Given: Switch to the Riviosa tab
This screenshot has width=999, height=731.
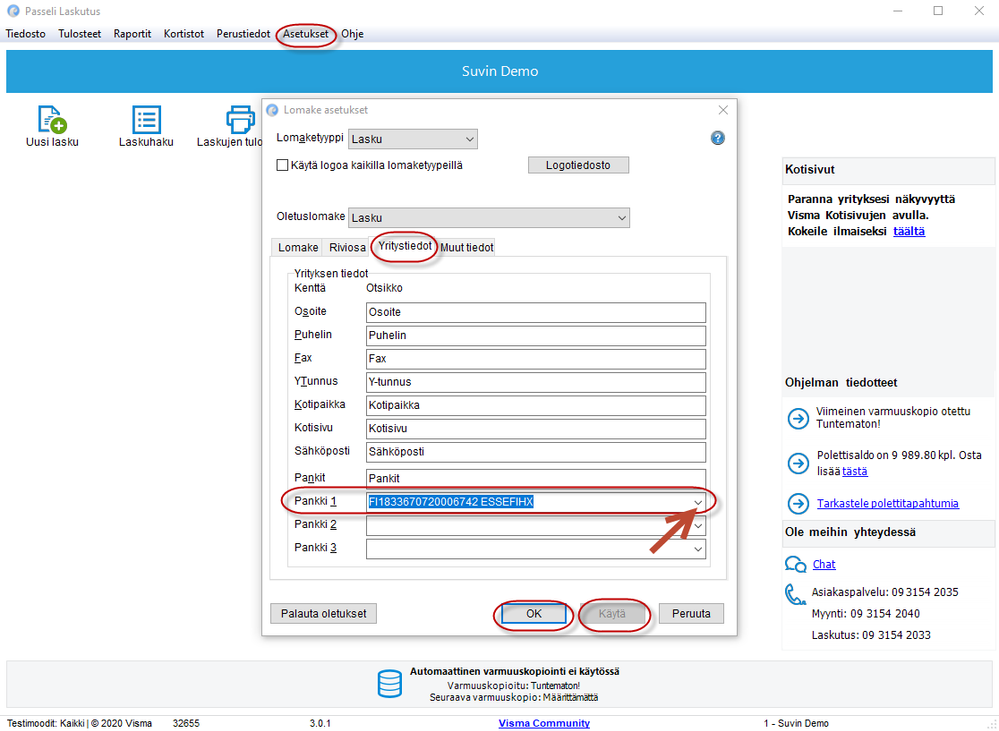Looking at the screenshot, I should [347, 247].
